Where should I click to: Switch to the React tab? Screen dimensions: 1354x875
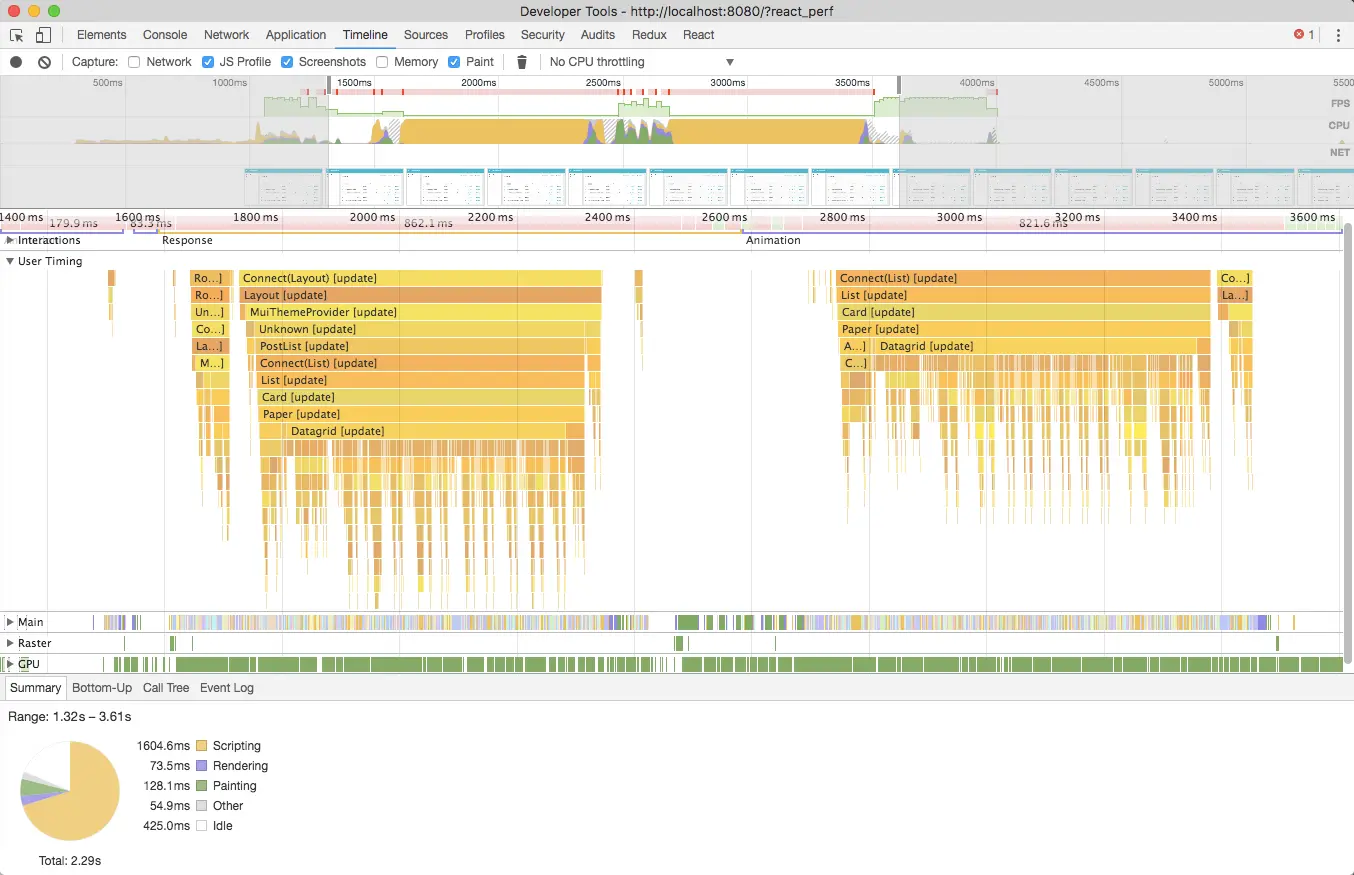[698, 35]
